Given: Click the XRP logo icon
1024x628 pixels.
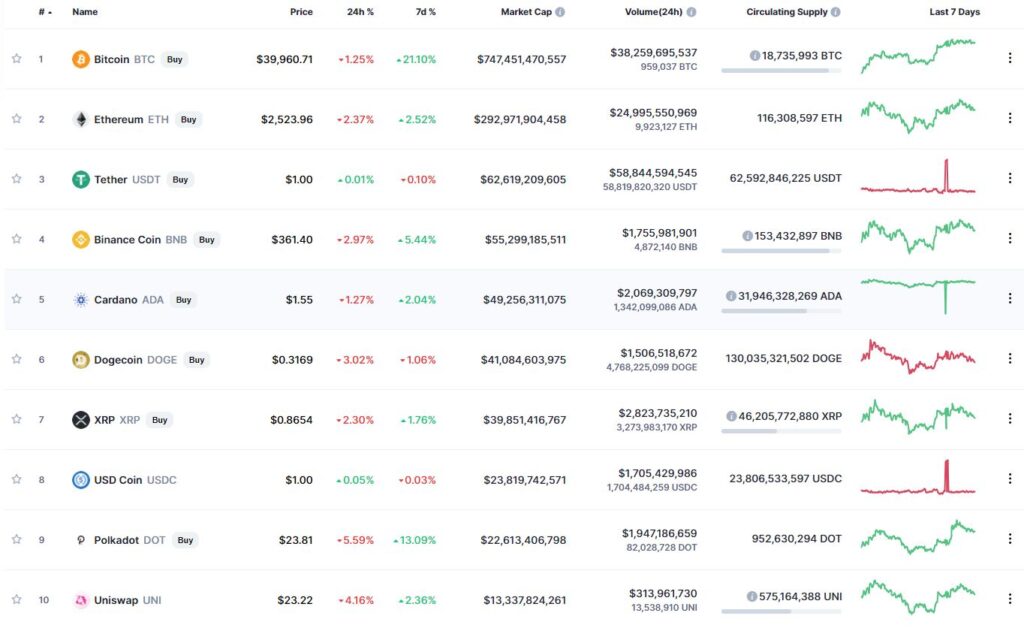Looking at the screenshot, I should coord(80,420).
